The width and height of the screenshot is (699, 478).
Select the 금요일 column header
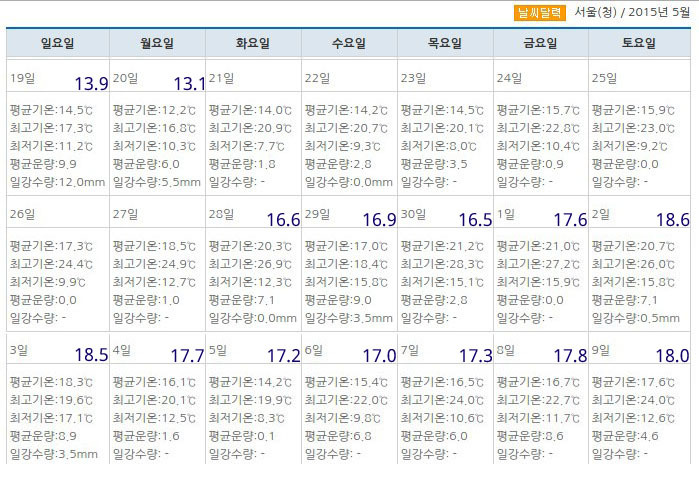tap(540, 43)
